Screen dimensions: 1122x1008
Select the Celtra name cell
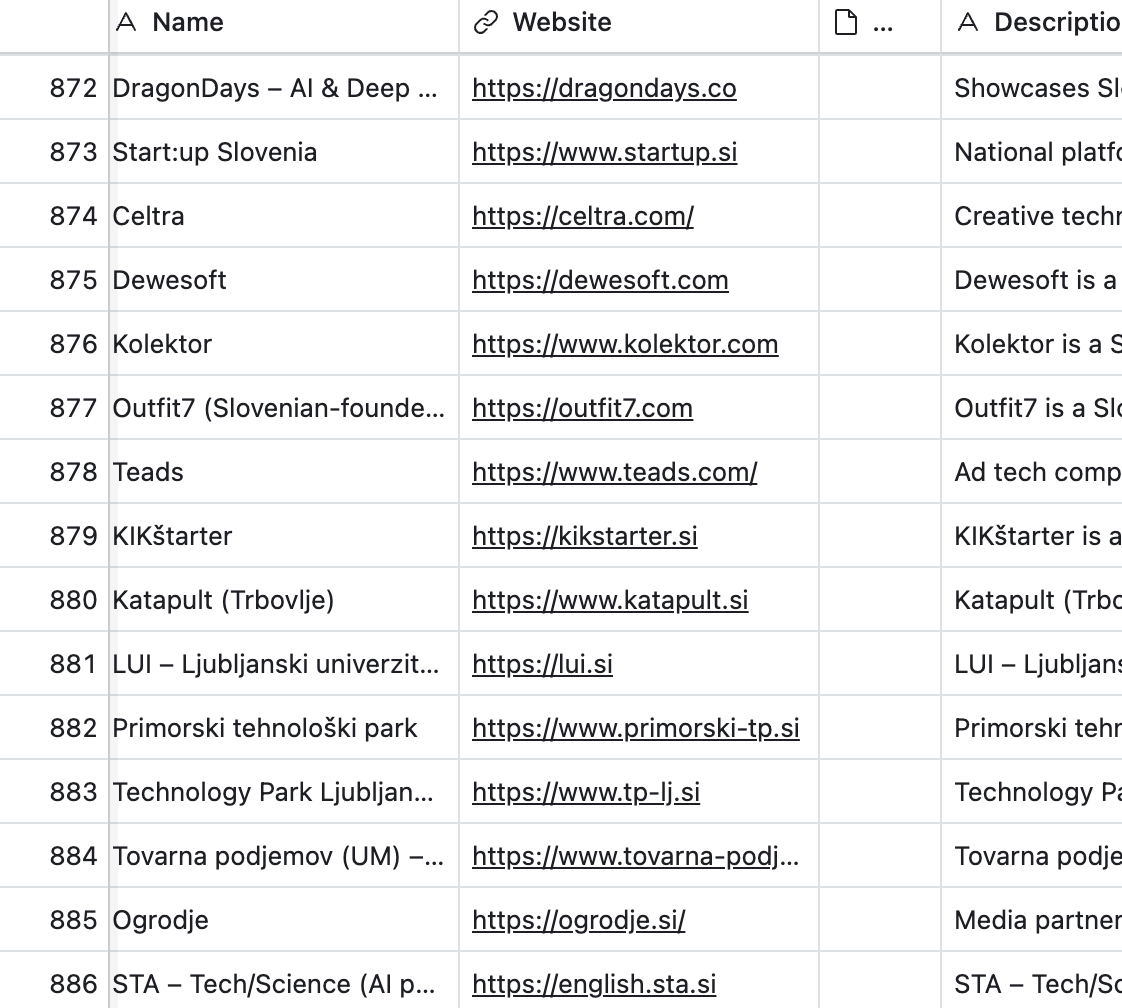click(x=284, y=216)
